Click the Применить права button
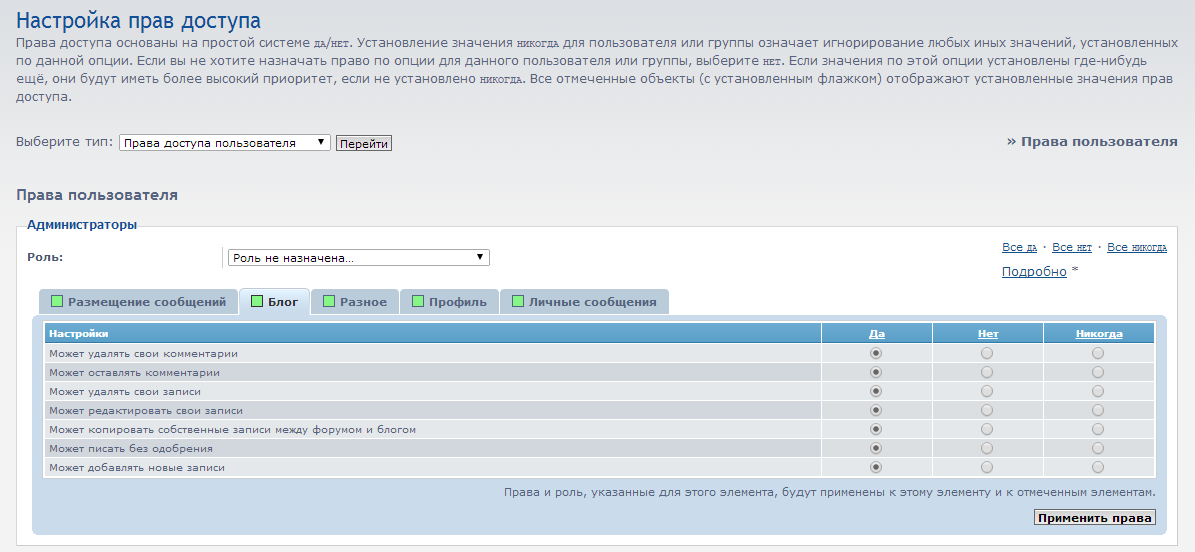1195x552 pixels. coord(1094,518)
